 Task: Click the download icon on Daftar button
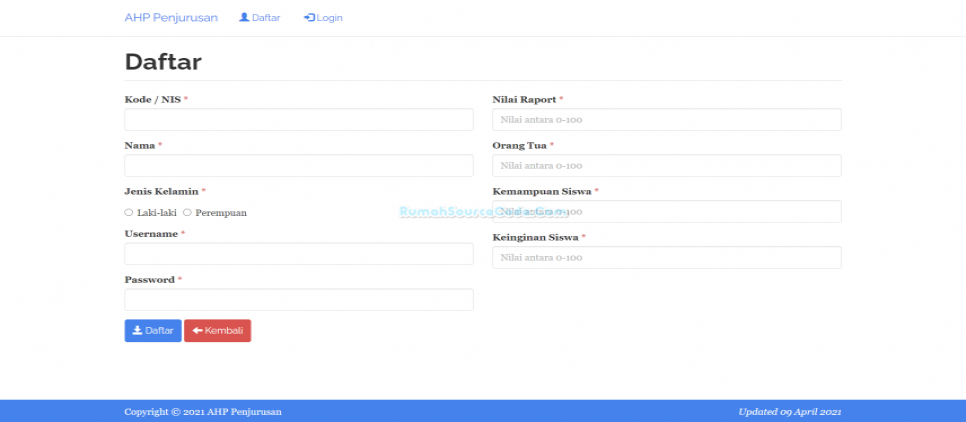point(138,331)
